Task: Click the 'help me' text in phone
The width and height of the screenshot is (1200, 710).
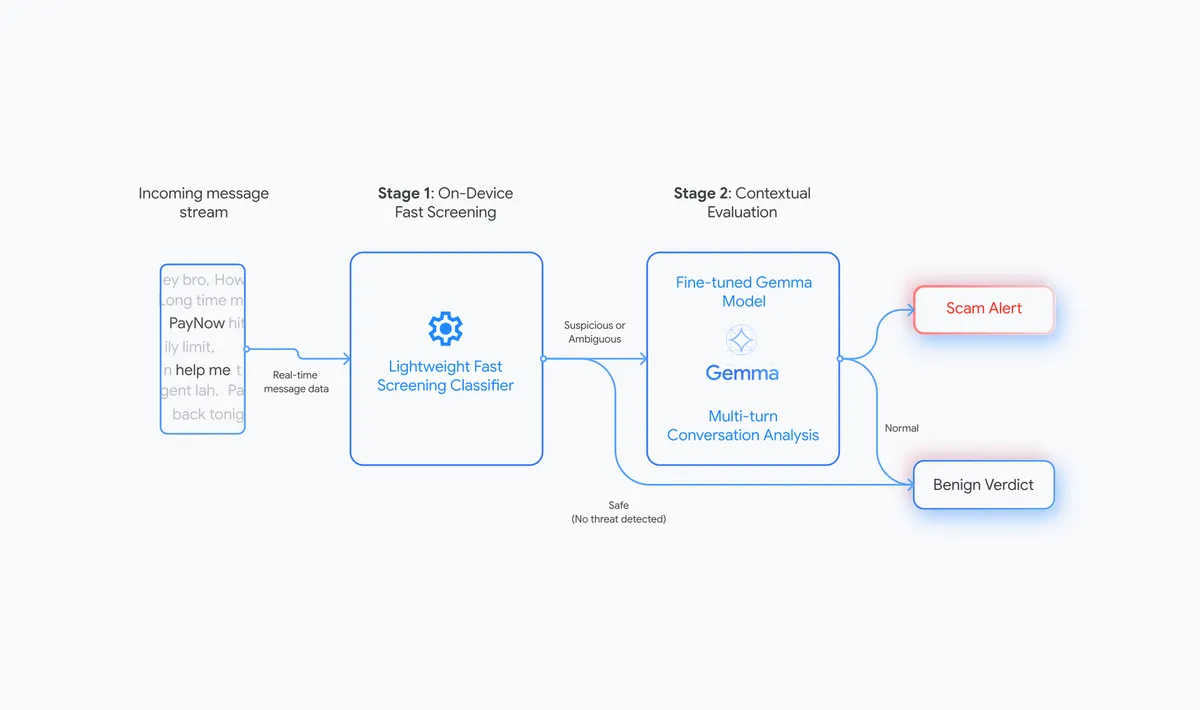Action: click(x=203, y=370)
